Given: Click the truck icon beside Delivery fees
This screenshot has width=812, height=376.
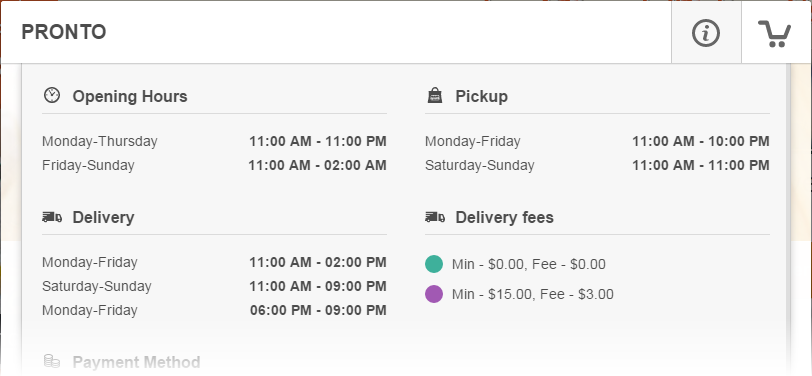Looking at the screenshot, I should tap(435, 217).
